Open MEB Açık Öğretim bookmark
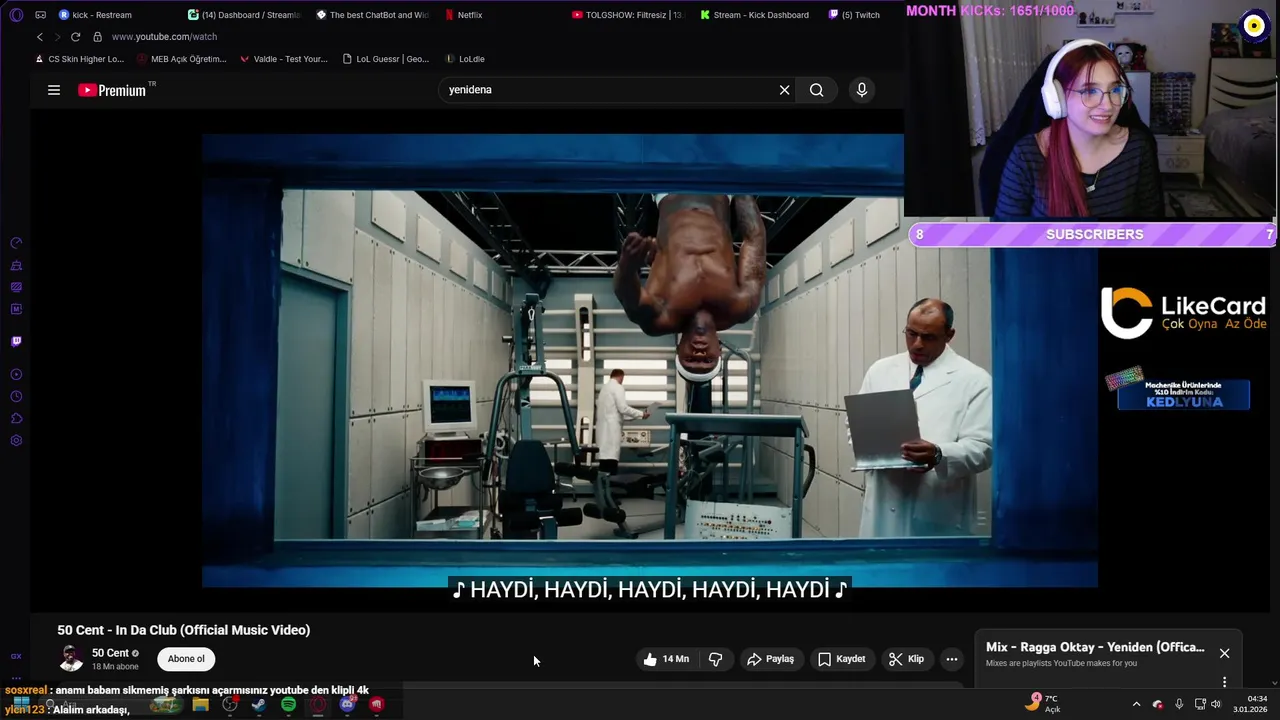 click(182, 59)
